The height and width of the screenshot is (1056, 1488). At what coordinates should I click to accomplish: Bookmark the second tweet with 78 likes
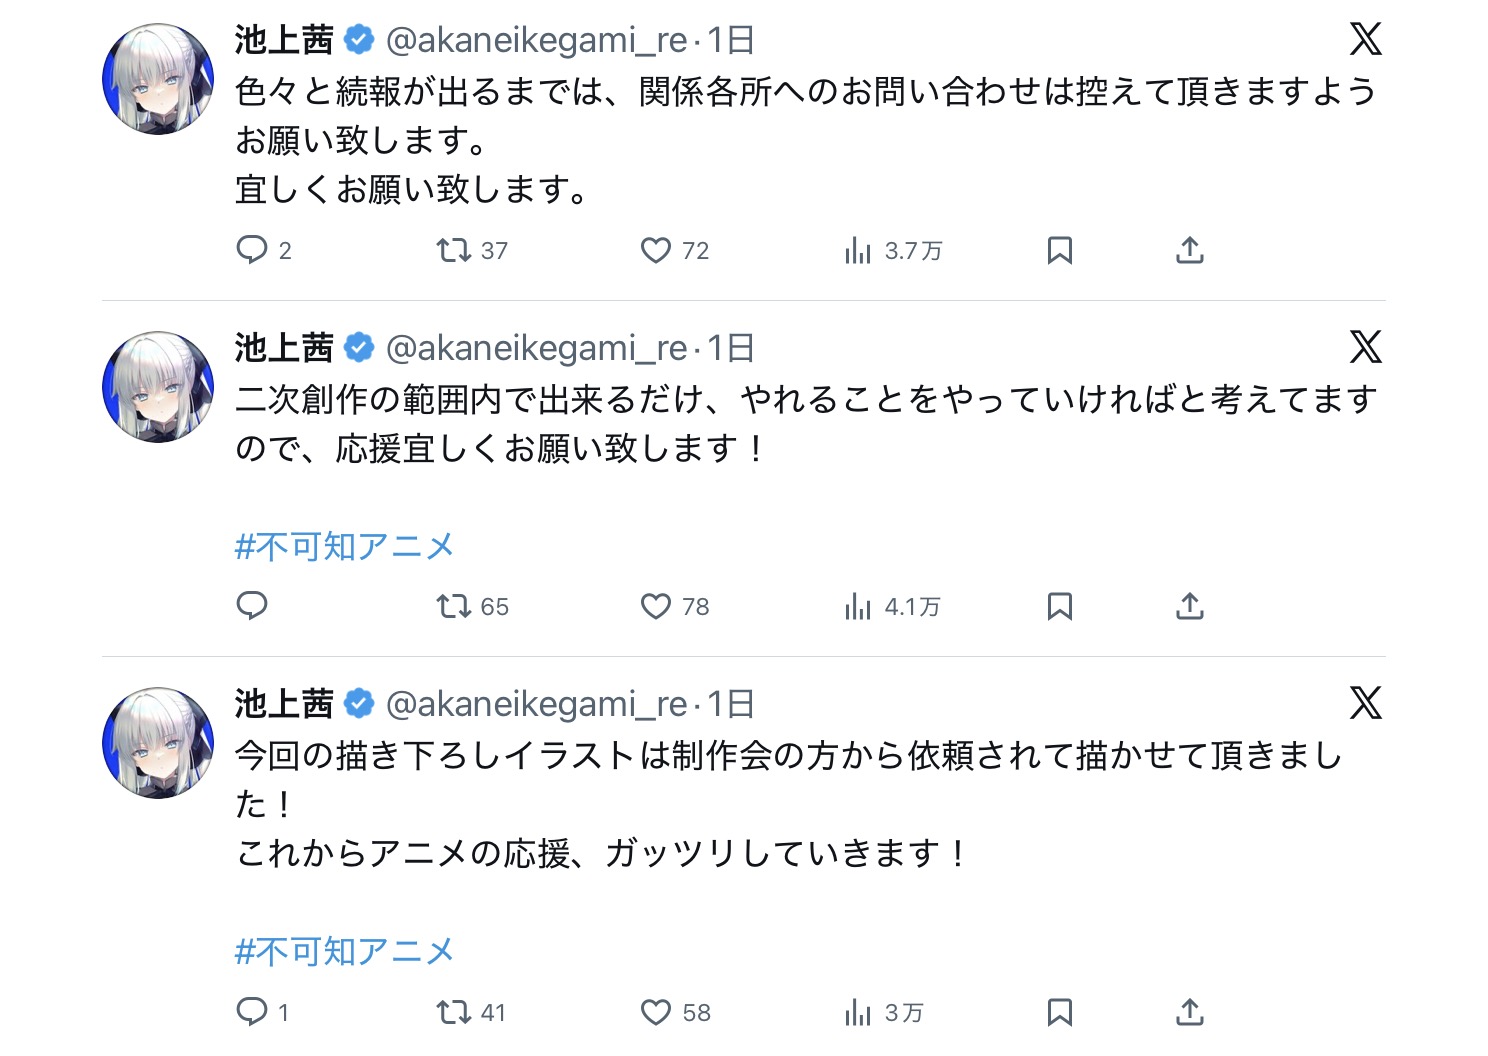pos(1059,606)
